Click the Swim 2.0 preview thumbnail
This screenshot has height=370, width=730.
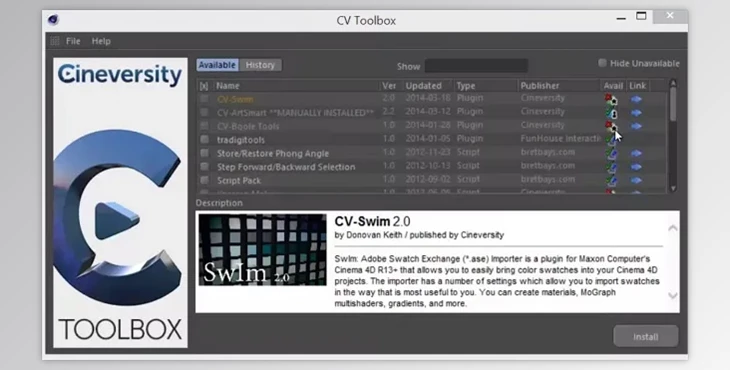[263, 249]
